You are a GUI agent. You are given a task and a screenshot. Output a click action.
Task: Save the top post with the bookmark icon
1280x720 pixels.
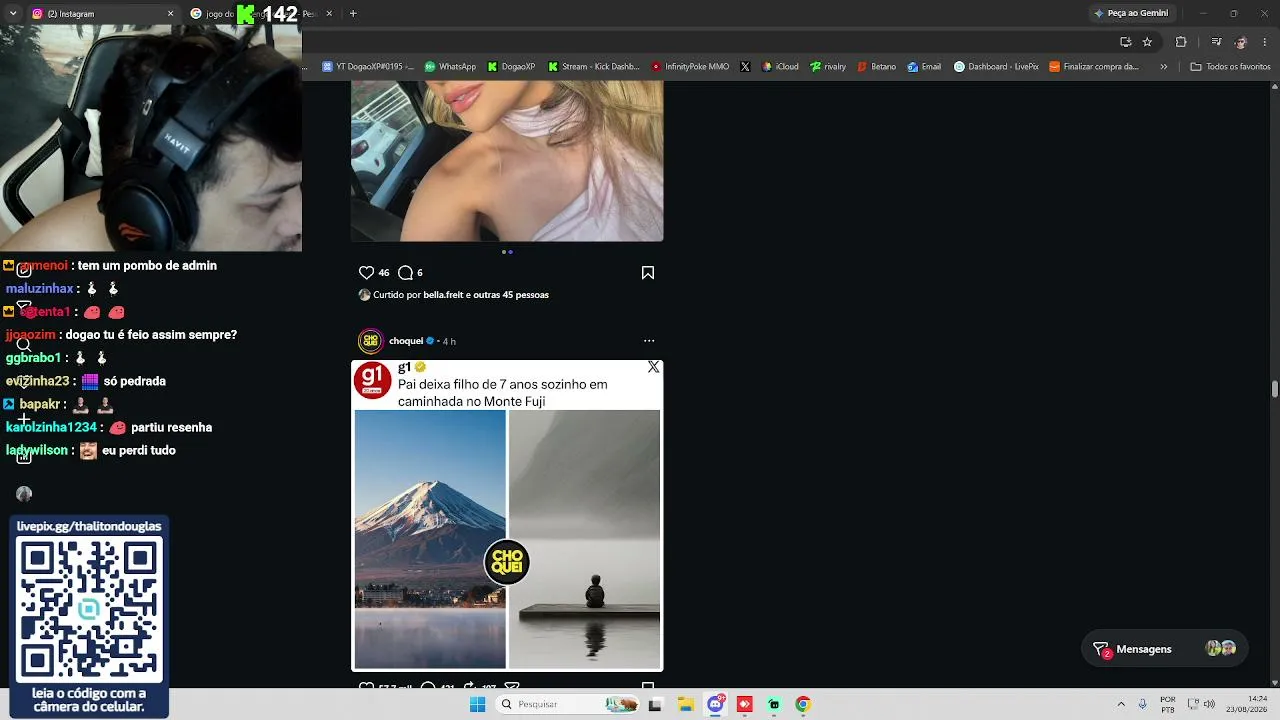(648, 272)
